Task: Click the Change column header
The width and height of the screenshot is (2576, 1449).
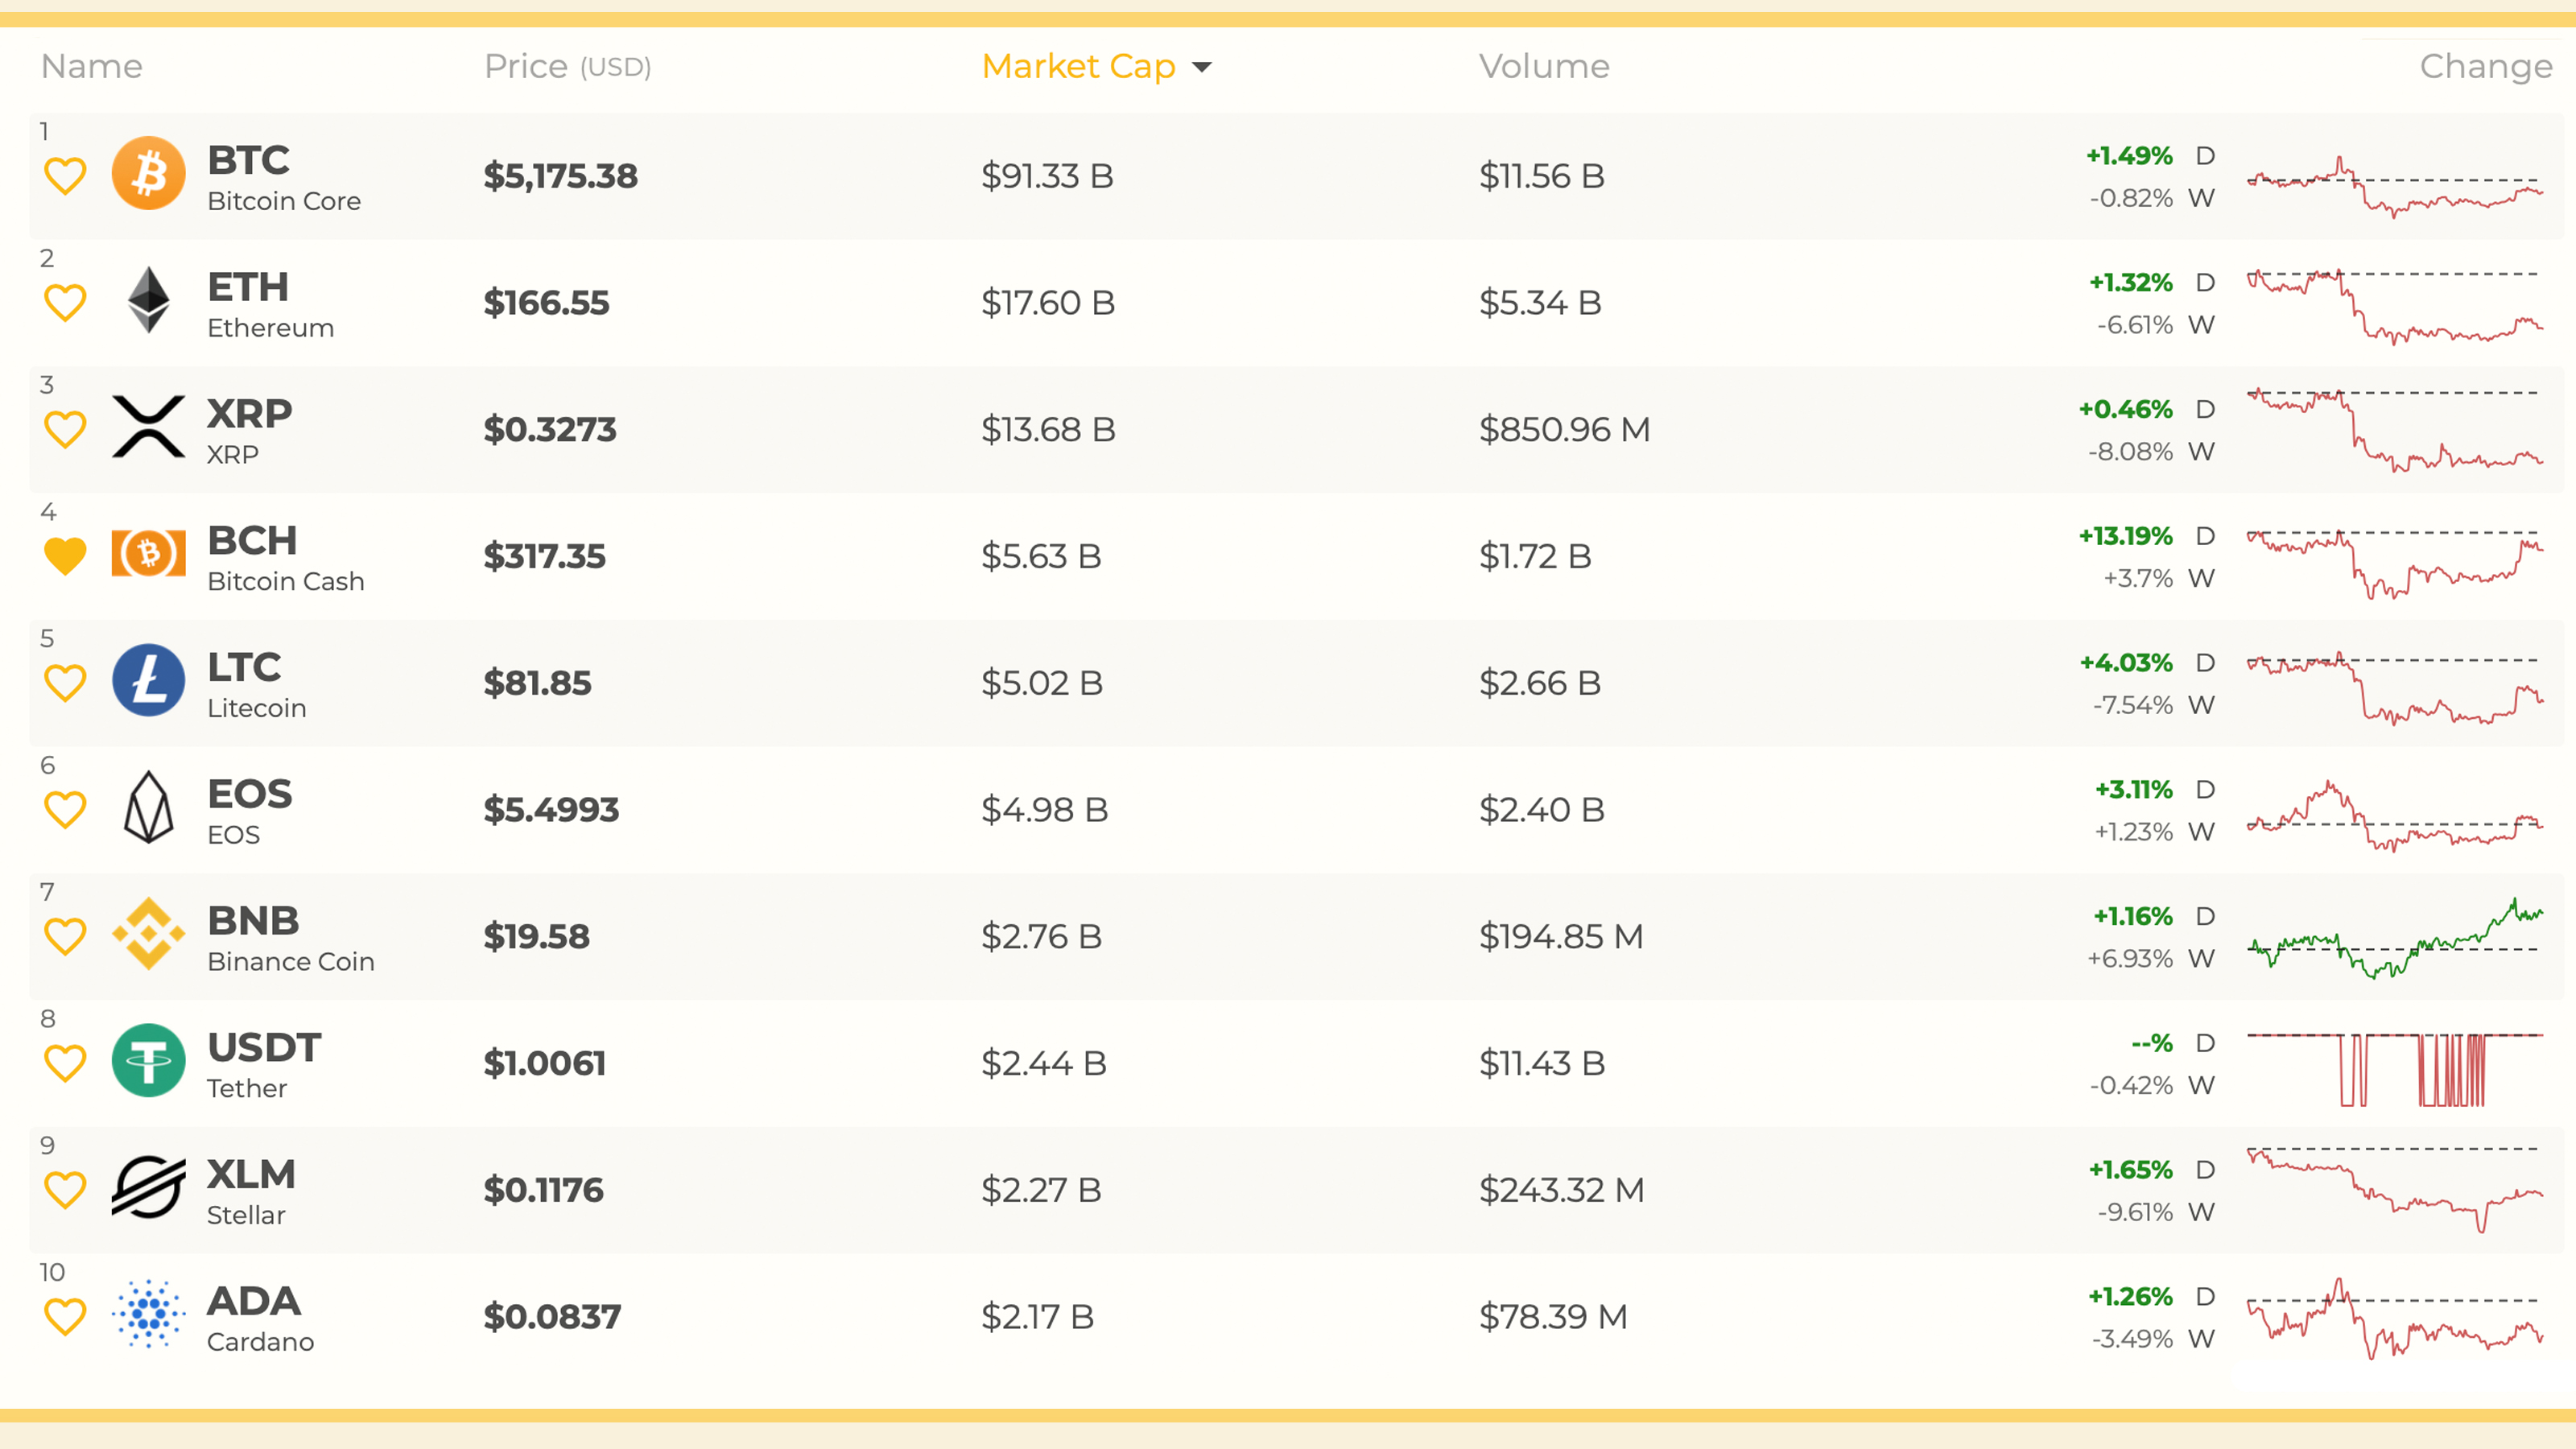Action: tap(2485, 66)
